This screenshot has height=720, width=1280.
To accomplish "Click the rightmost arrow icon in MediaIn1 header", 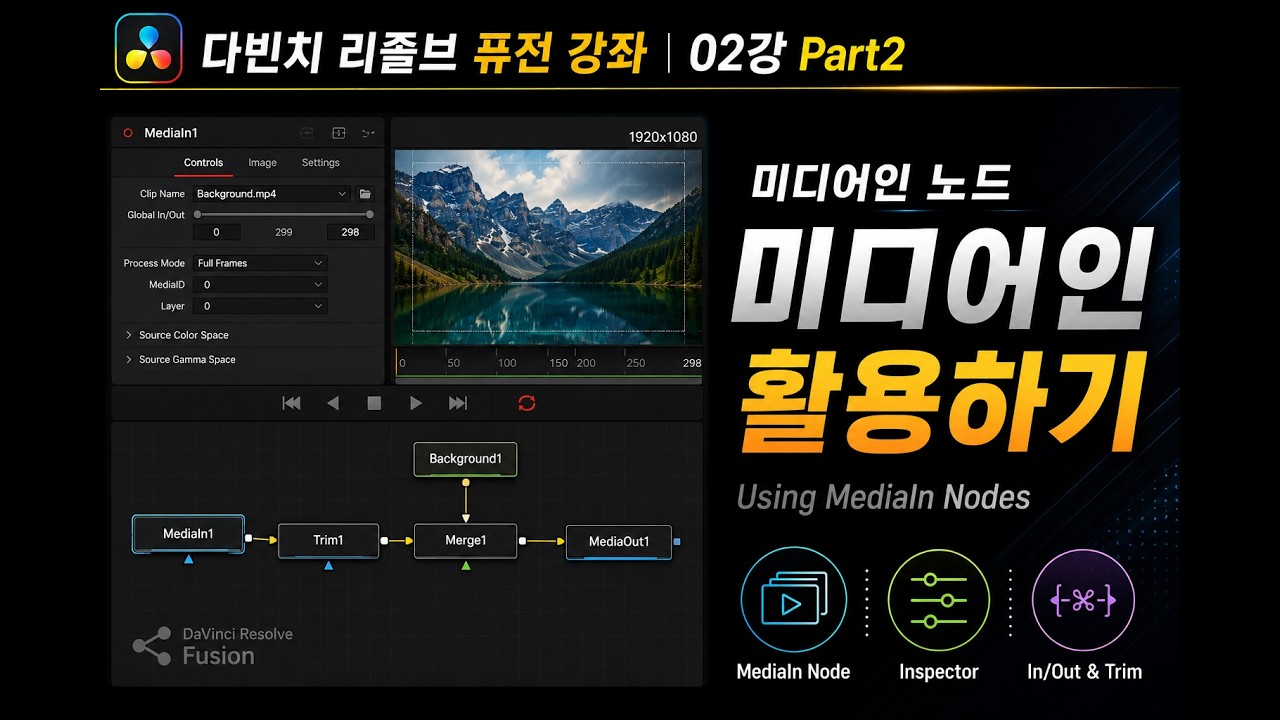I will click(368, 133).
